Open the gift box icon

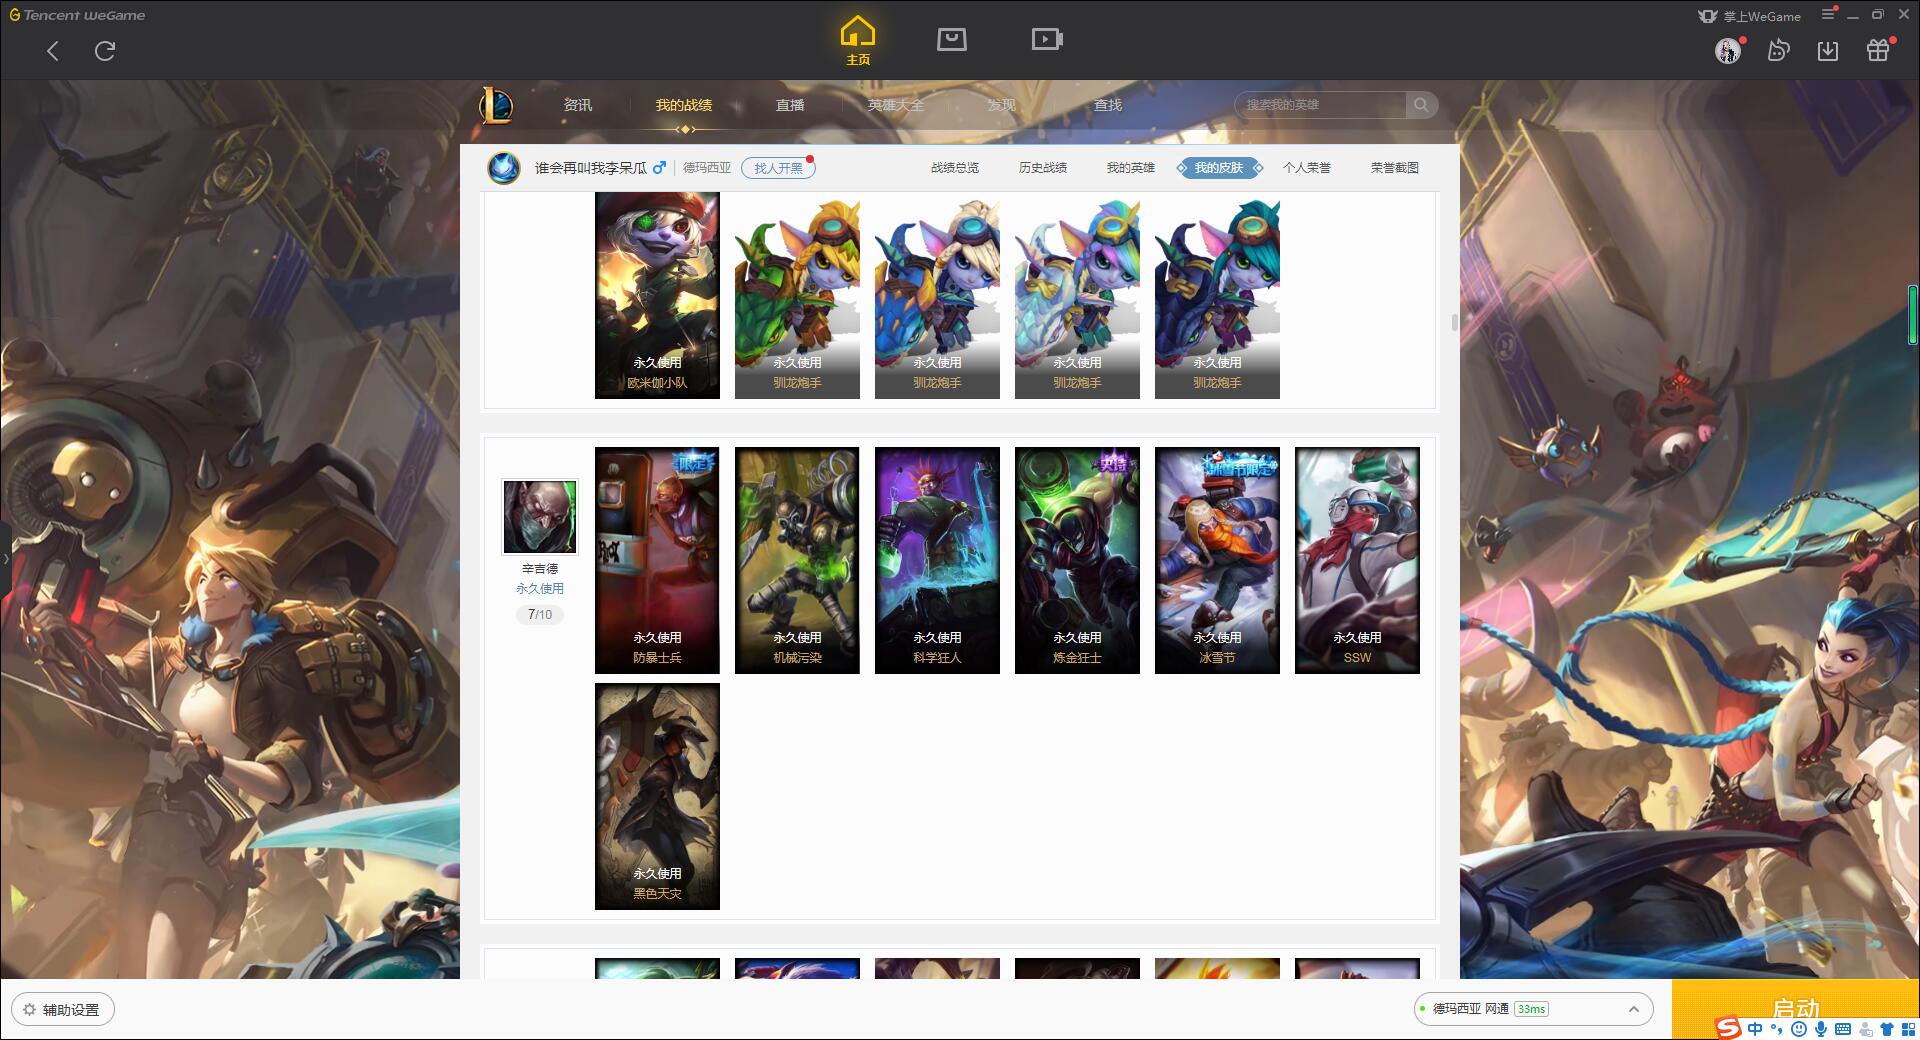1878,50
